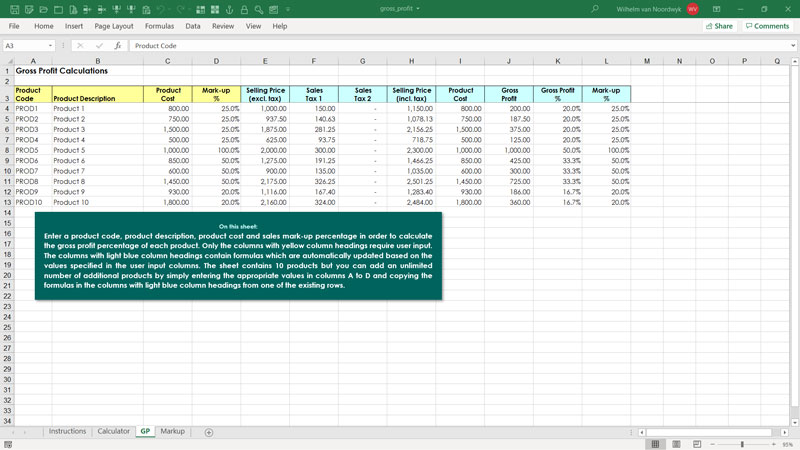
Task: Click the 2,484.00 selling price cell
Action: pos(411,202)
